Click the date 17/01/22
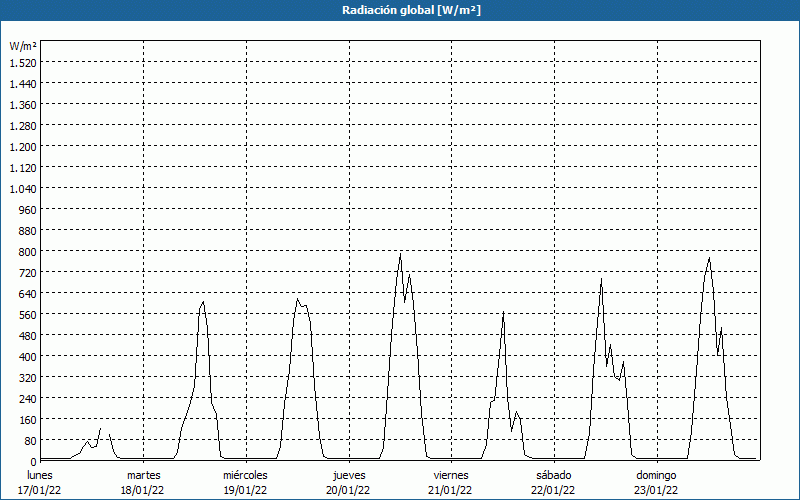 coord(40,490)
